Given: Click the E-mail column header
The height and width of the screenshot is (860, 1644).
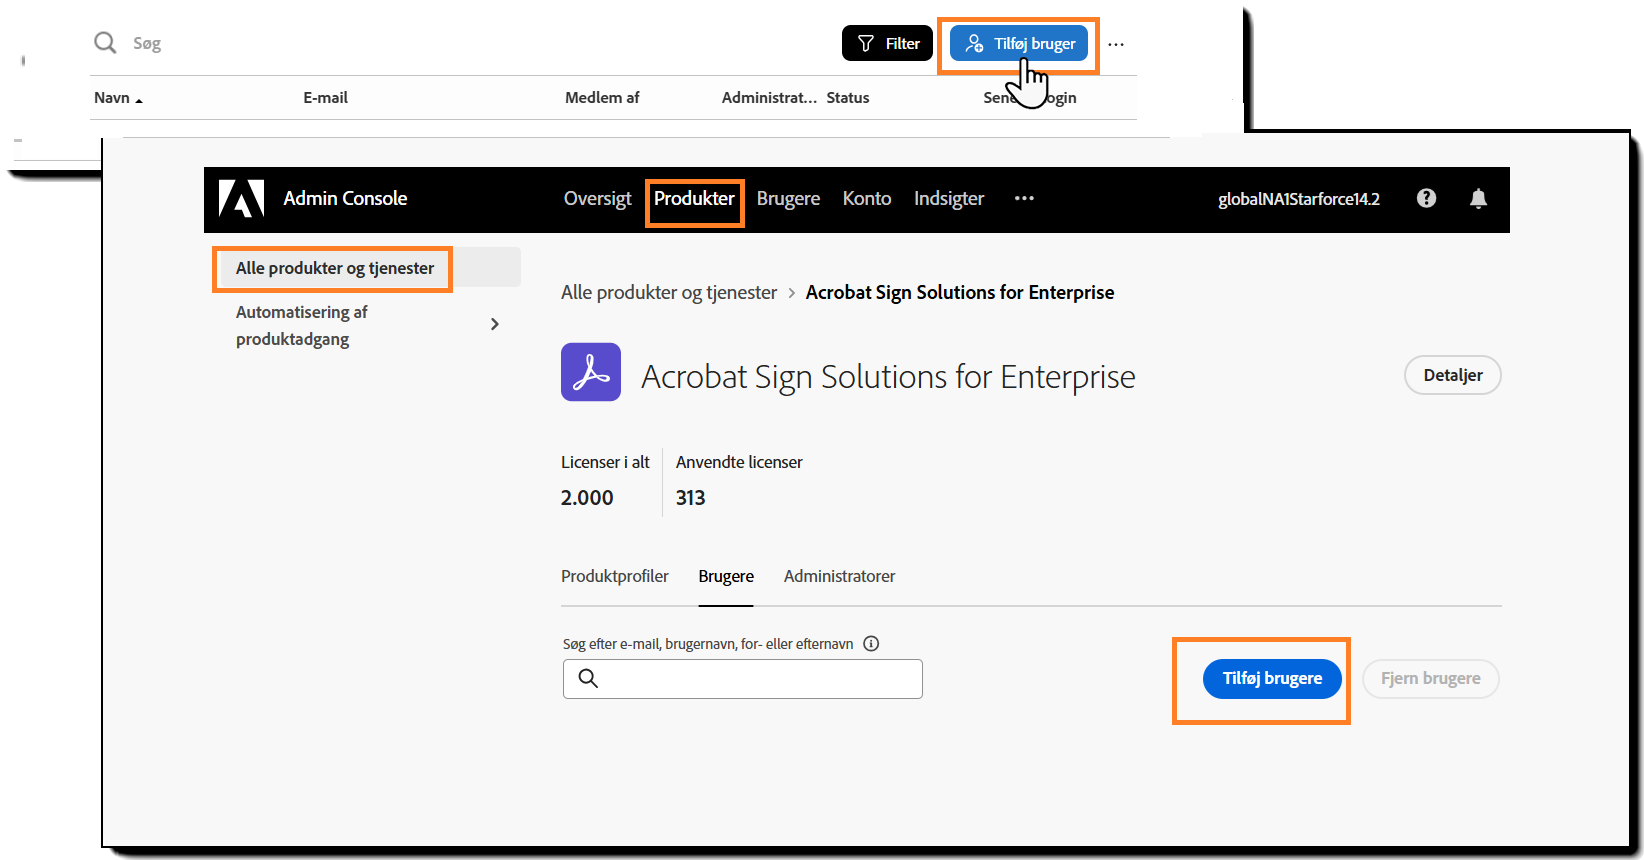Looking at the screenshot, I should (x=326, y=97).
